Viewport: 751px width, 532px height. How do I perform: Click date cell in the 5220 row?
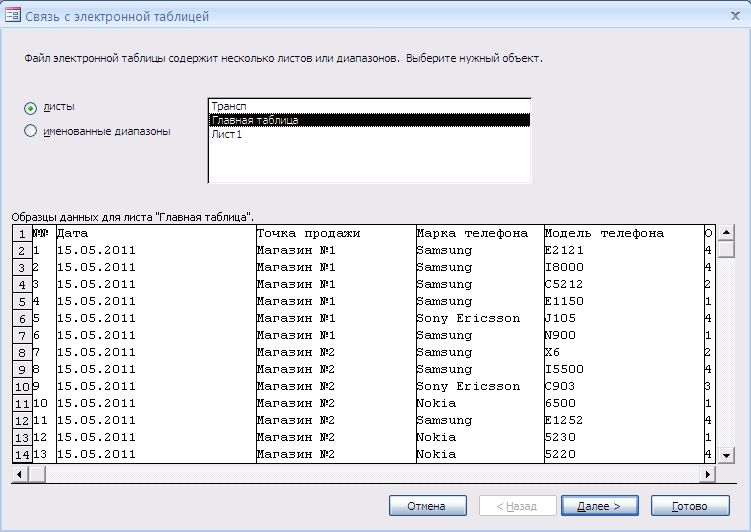(156, 454)
